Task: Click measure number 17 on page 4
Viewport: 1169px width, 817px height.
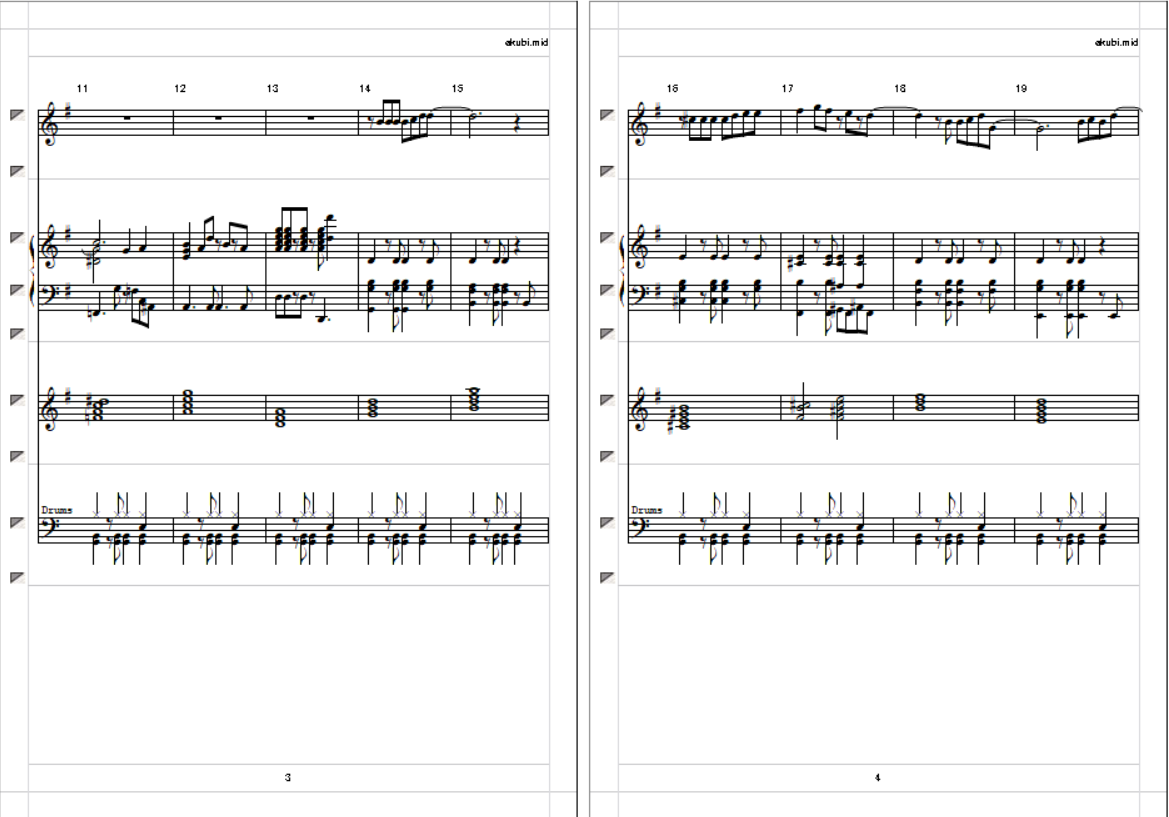Action: (787, 88)
